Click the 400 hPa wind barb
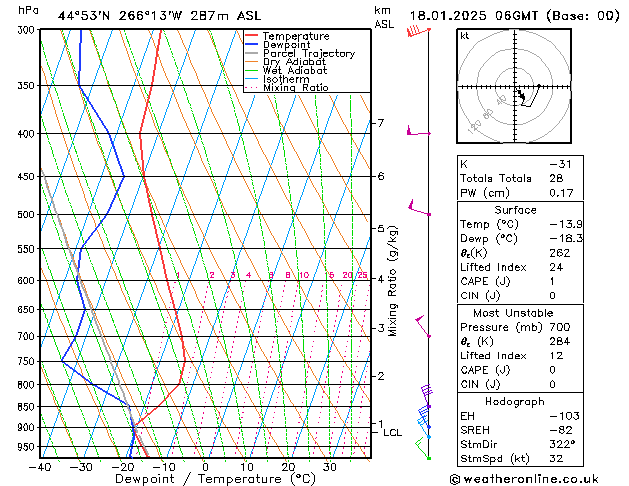 [x=418, y=131]
